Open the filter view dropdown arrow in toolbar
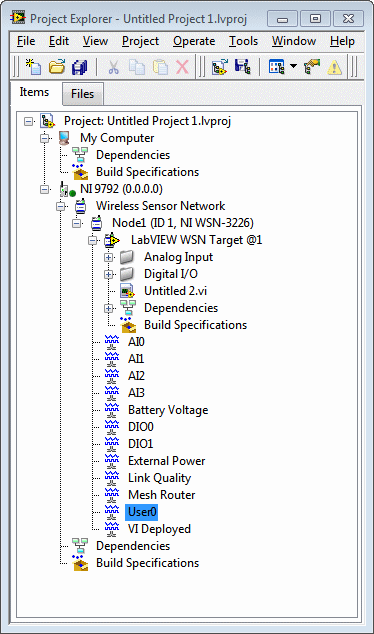 pos(294,66)
